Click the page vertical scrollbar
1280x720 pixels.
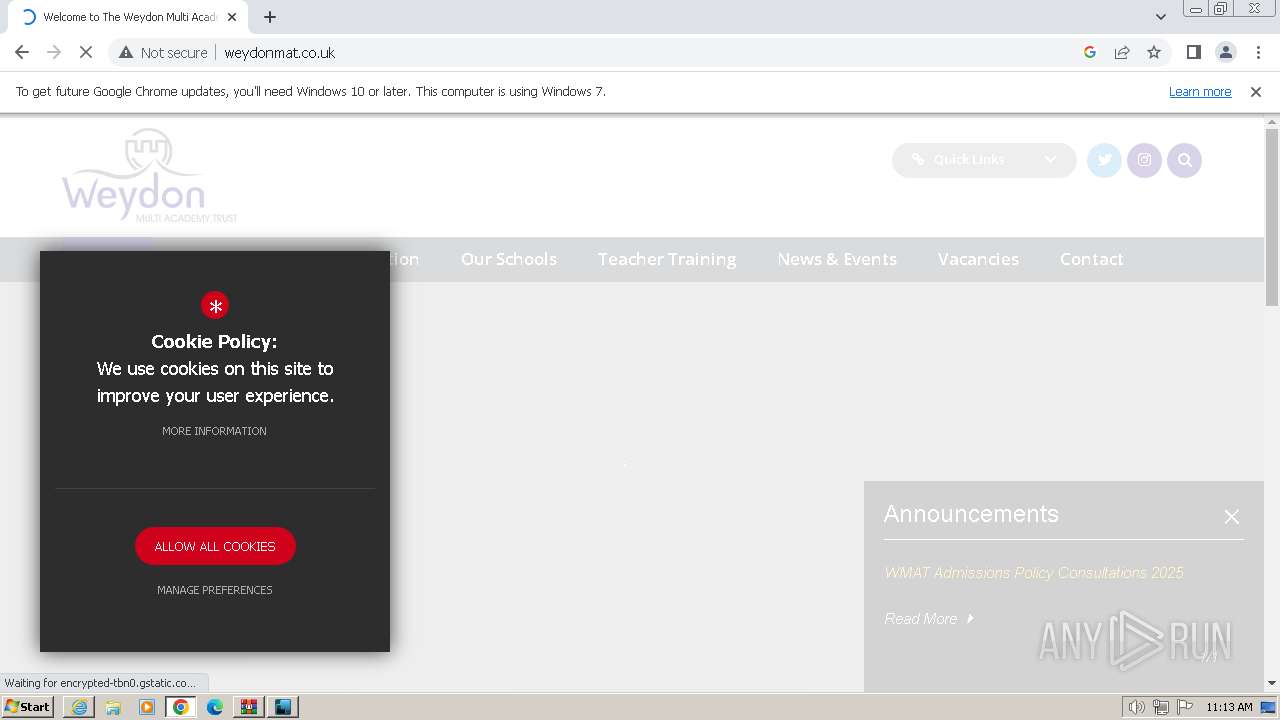pos(1272,215)
